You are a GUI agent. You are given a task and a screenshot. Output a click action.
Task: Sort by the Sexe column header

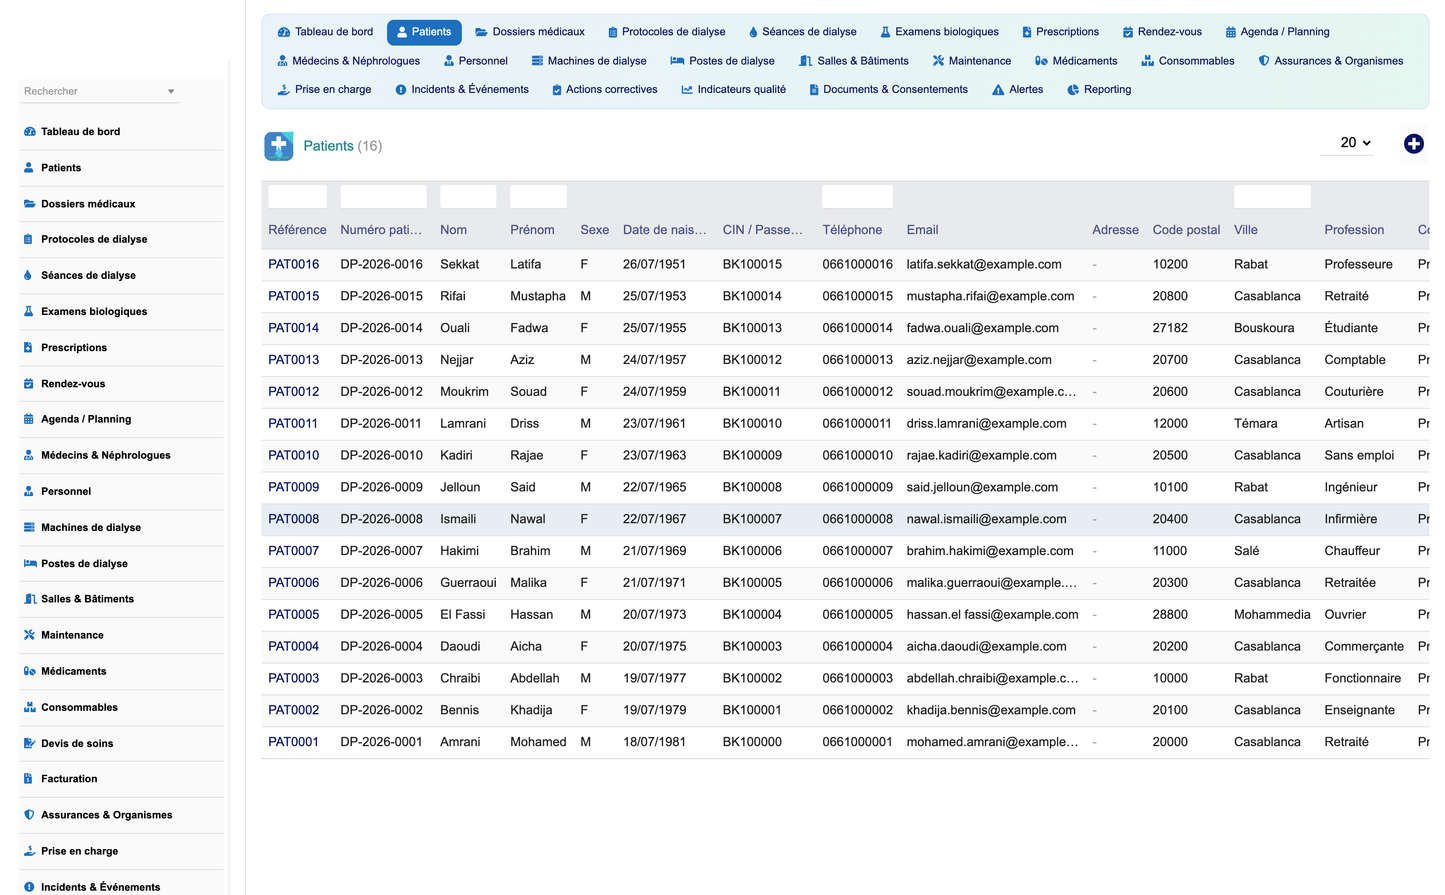point(594,230)
